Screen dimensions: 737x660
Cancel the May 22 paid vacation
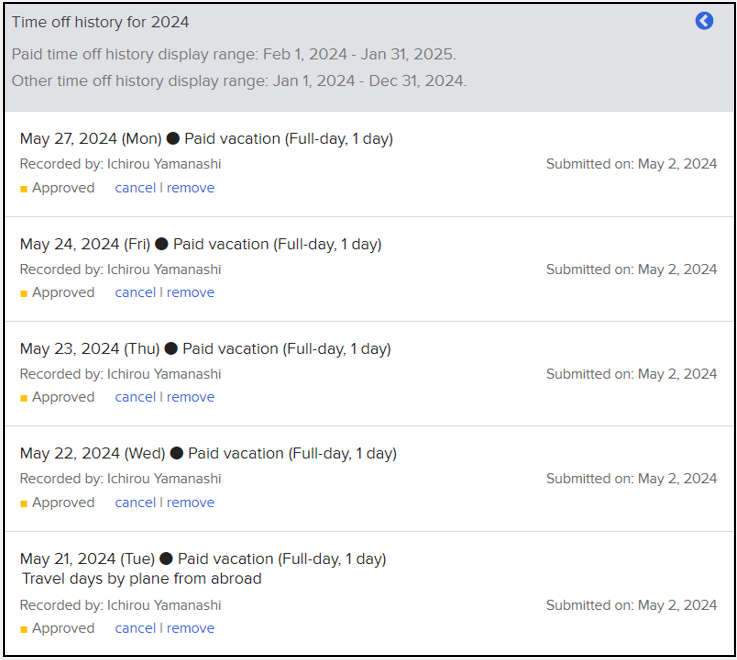135,503
